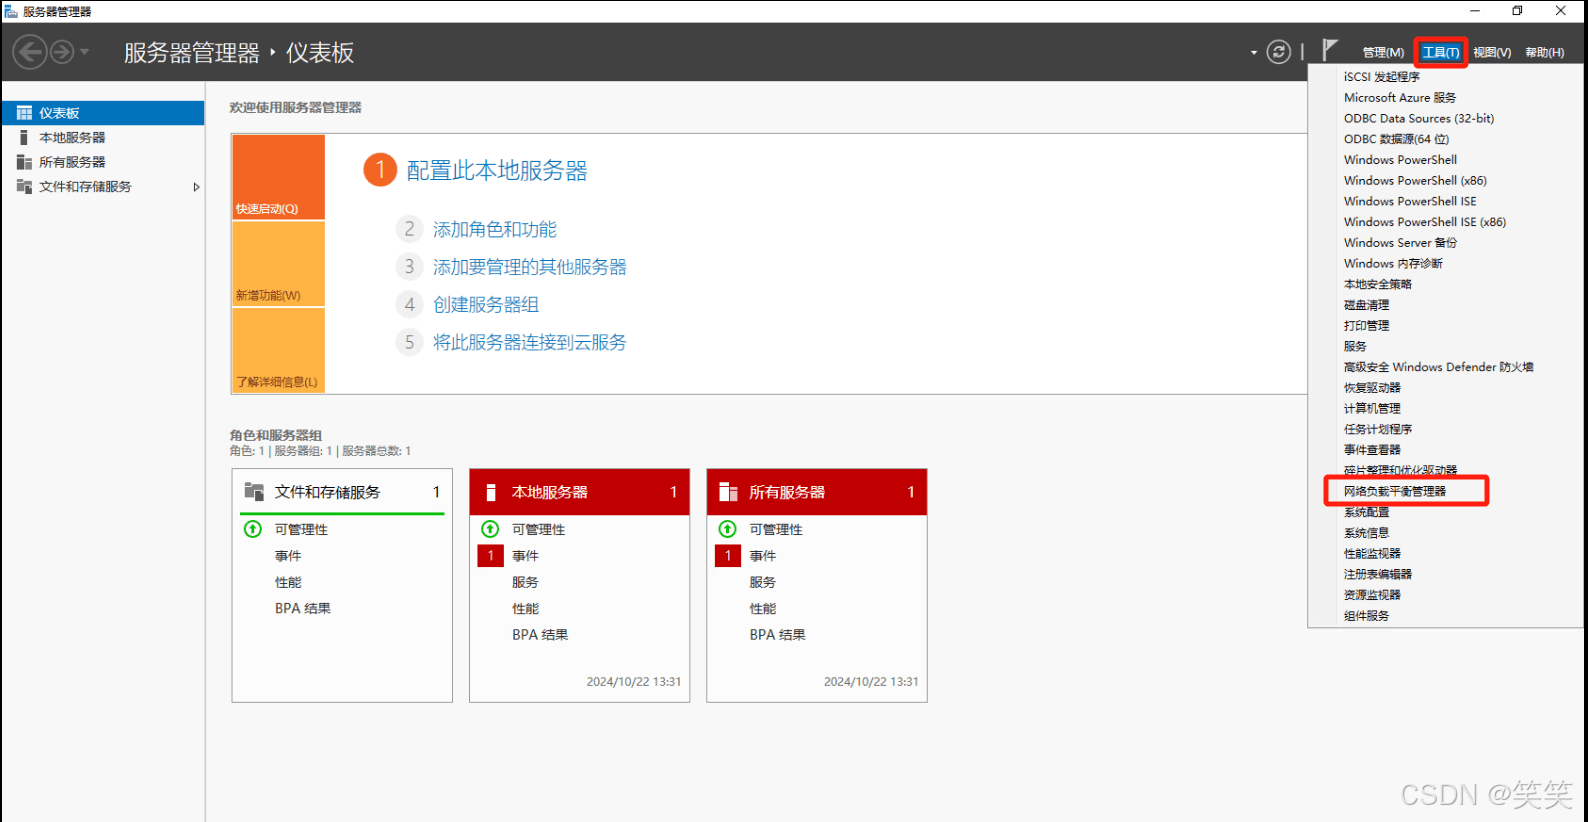The image size is (1588, 822).
Task: Click the 所有服务器 icon in sidebar
Action: point(24,162)
